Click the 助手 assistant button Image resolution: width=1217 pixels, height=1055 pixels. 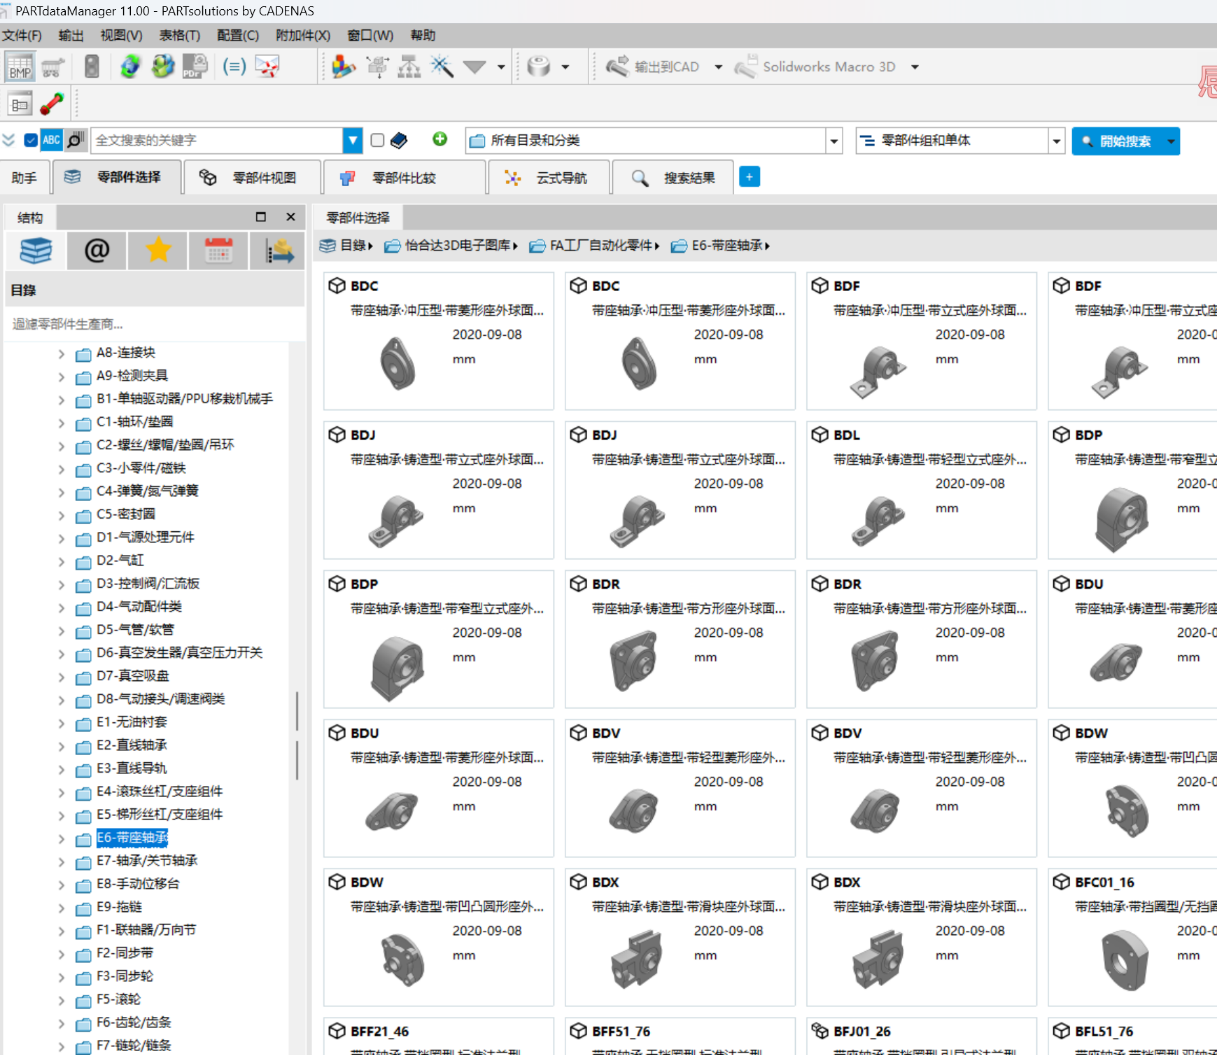[x=24, y=178]
